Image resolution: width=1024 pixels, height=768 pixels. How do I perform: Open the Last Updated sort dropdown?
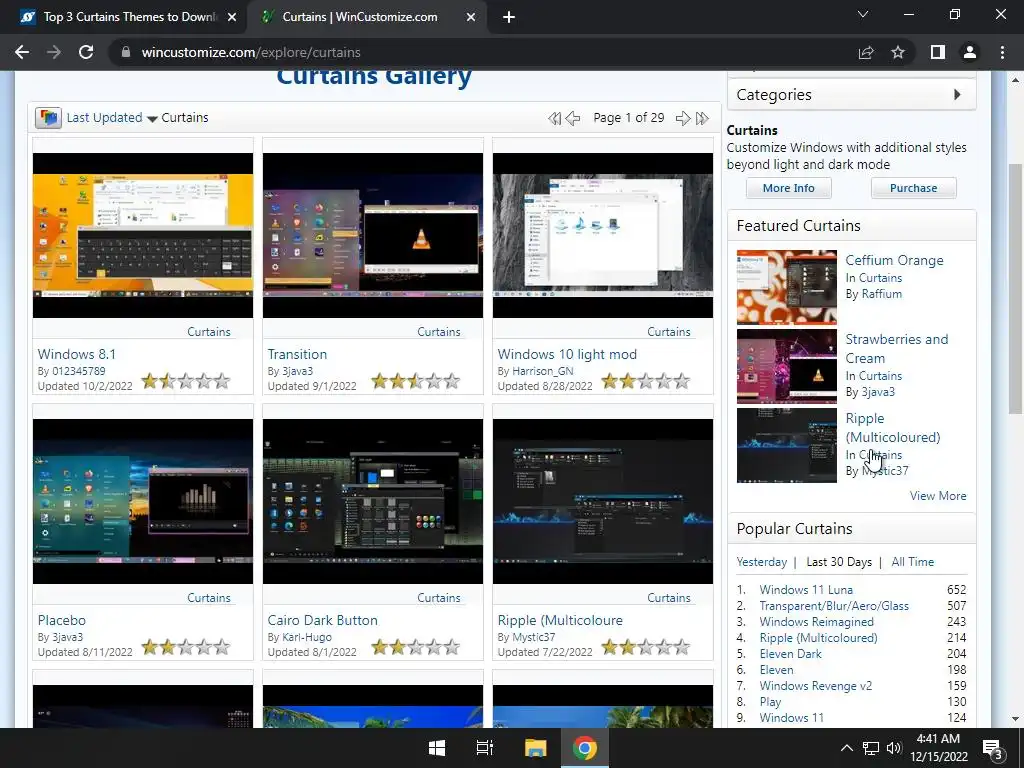click(112, 118)
